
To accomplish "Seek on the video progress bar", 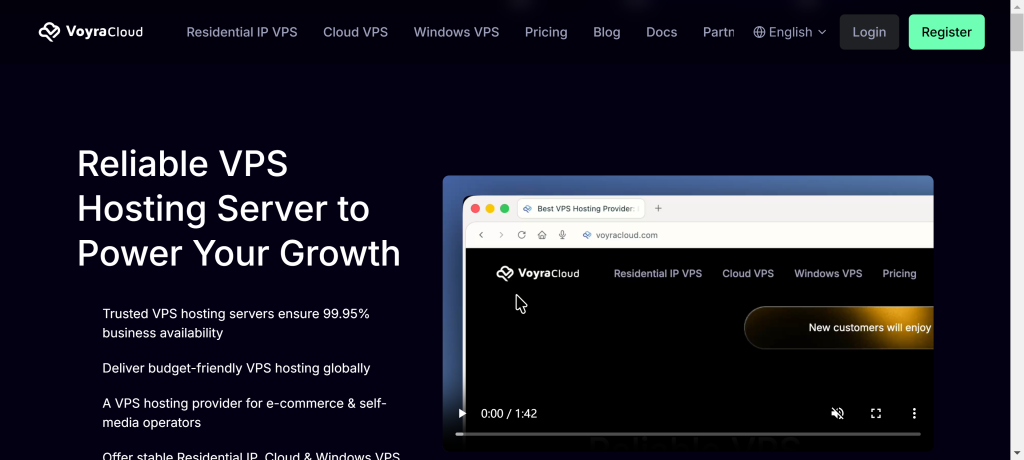I will pos(687,434).
